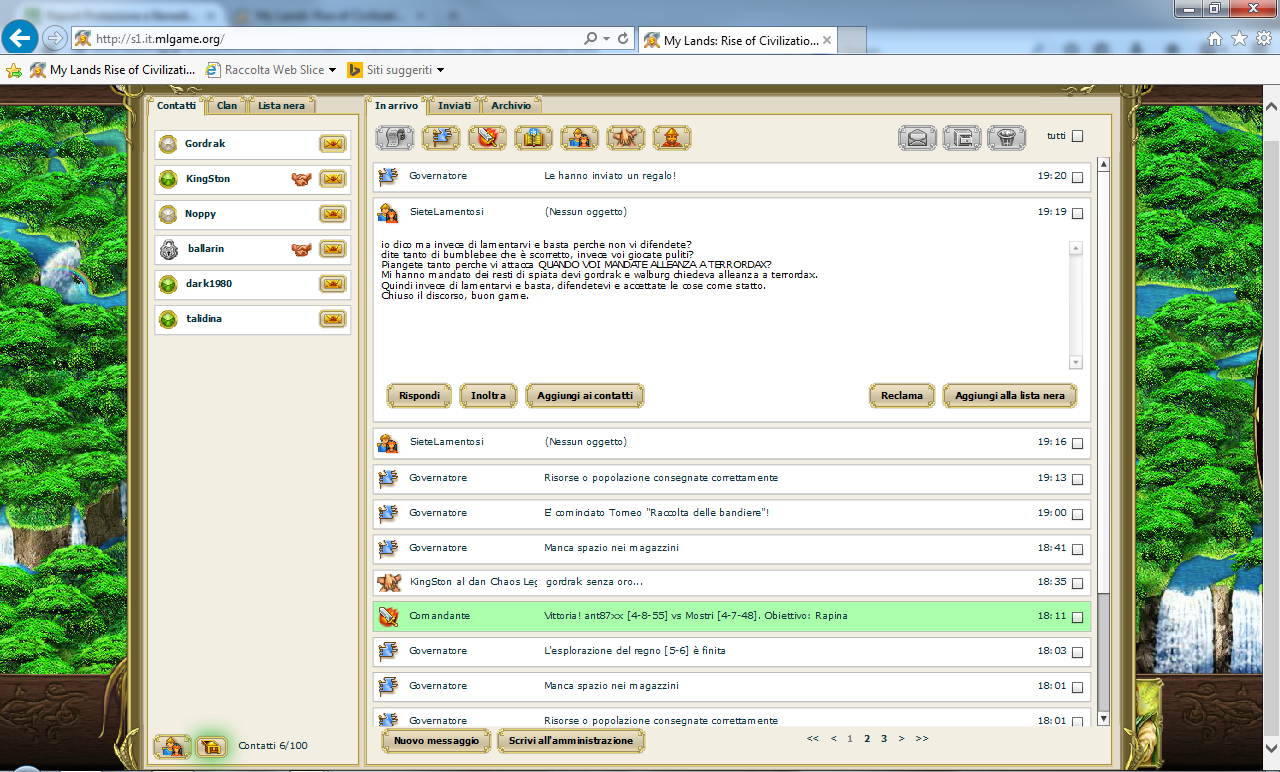Viewport: 1280px width, 772px height.
Task: Expand the 'Raccolta Web Slice' dropdown arrow
Action: coord(333,70)
